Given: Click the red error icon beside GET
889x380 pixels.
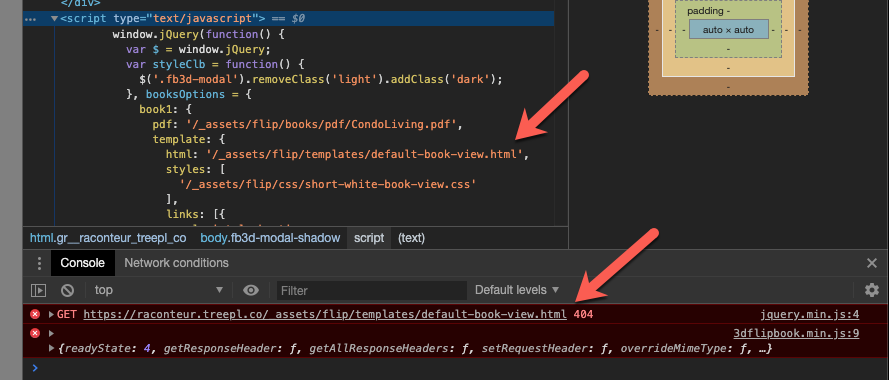Looking at the screenshot, I should (35, 314).
